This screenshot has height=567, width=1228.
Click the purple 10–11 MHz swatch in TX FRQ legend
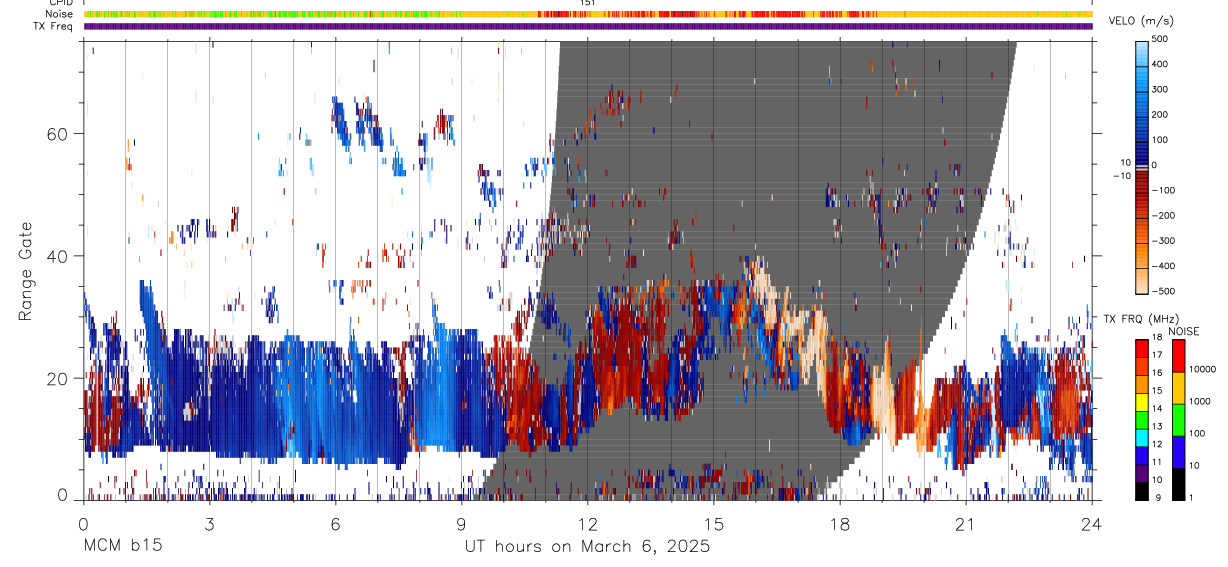1143,472
